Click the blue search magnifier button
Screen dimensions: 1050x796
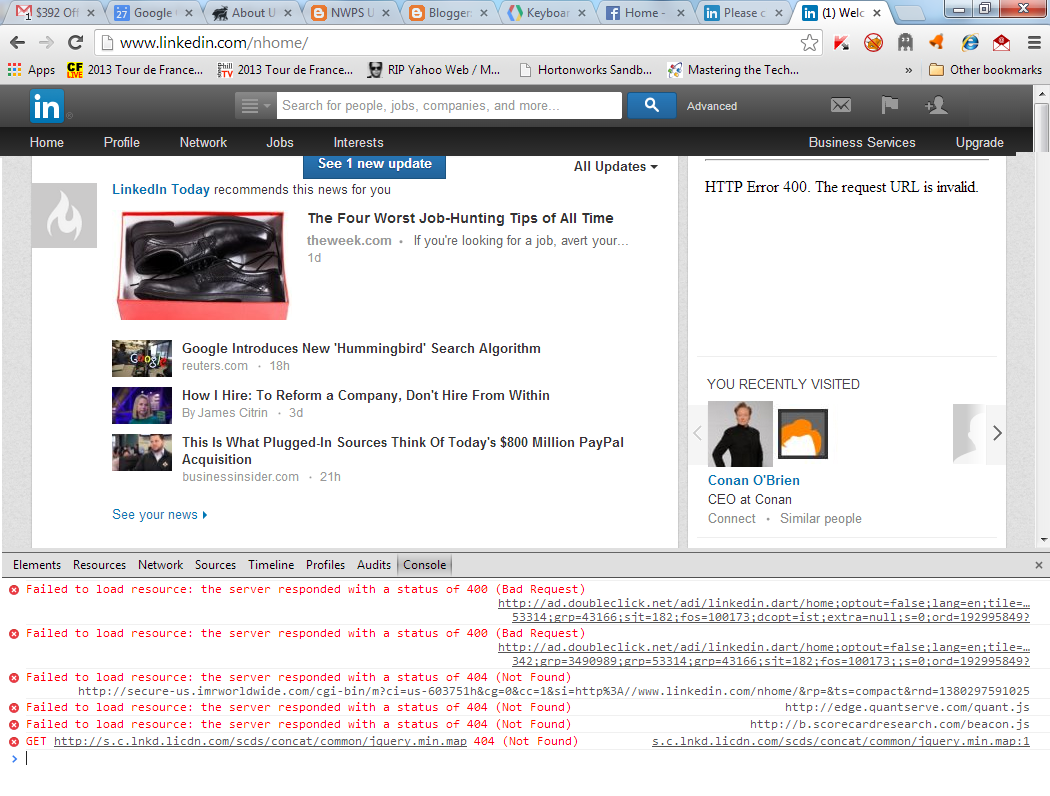(651, 105)
